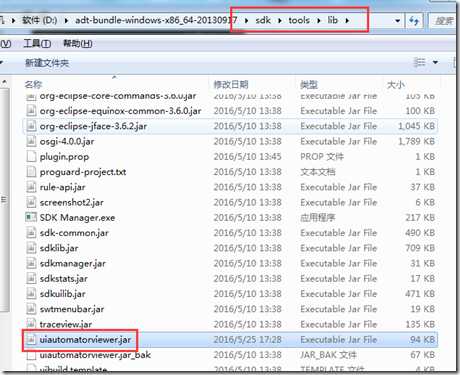Viewport: 460px width, 375px height.
Task: Click the JAR_BAK 文件 type cell
Action: click(x=328, y=355)
